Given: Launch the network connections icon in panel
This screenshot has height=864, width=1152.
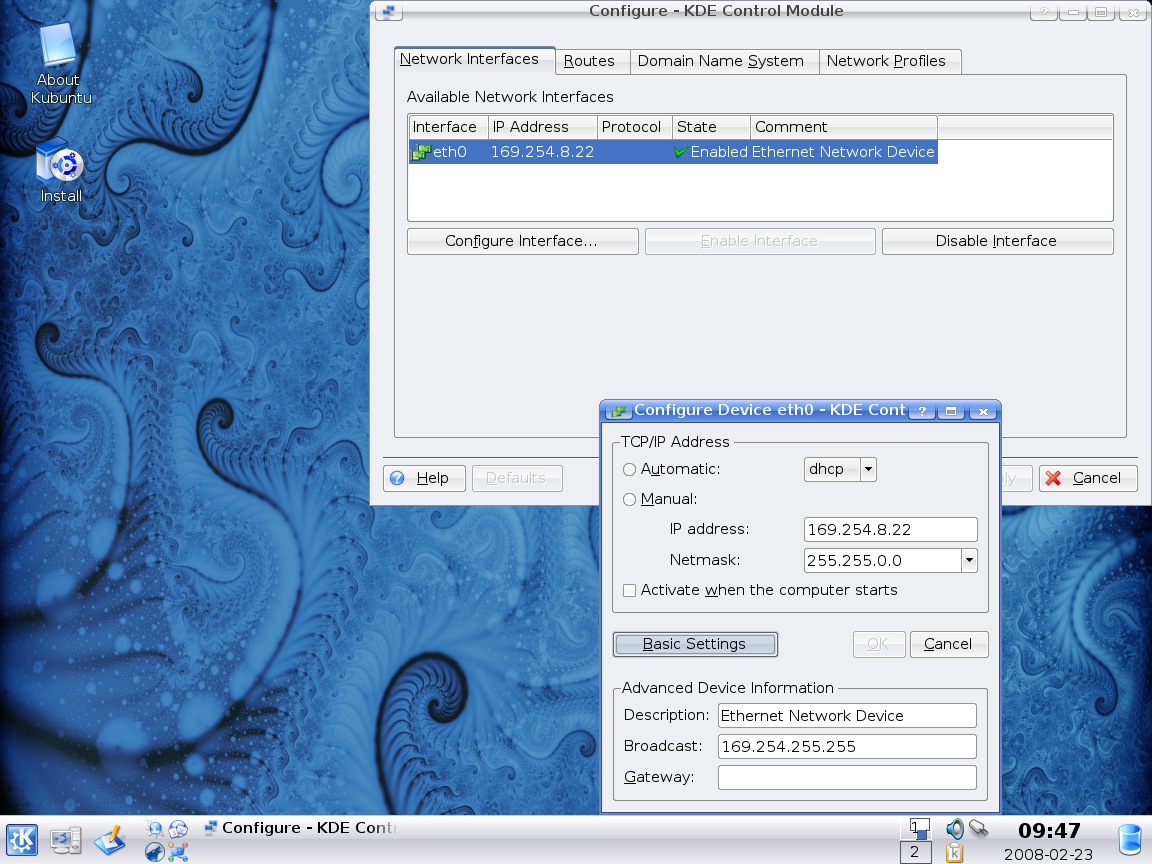Looking at the screenshot, I should (x=179, y=852).
